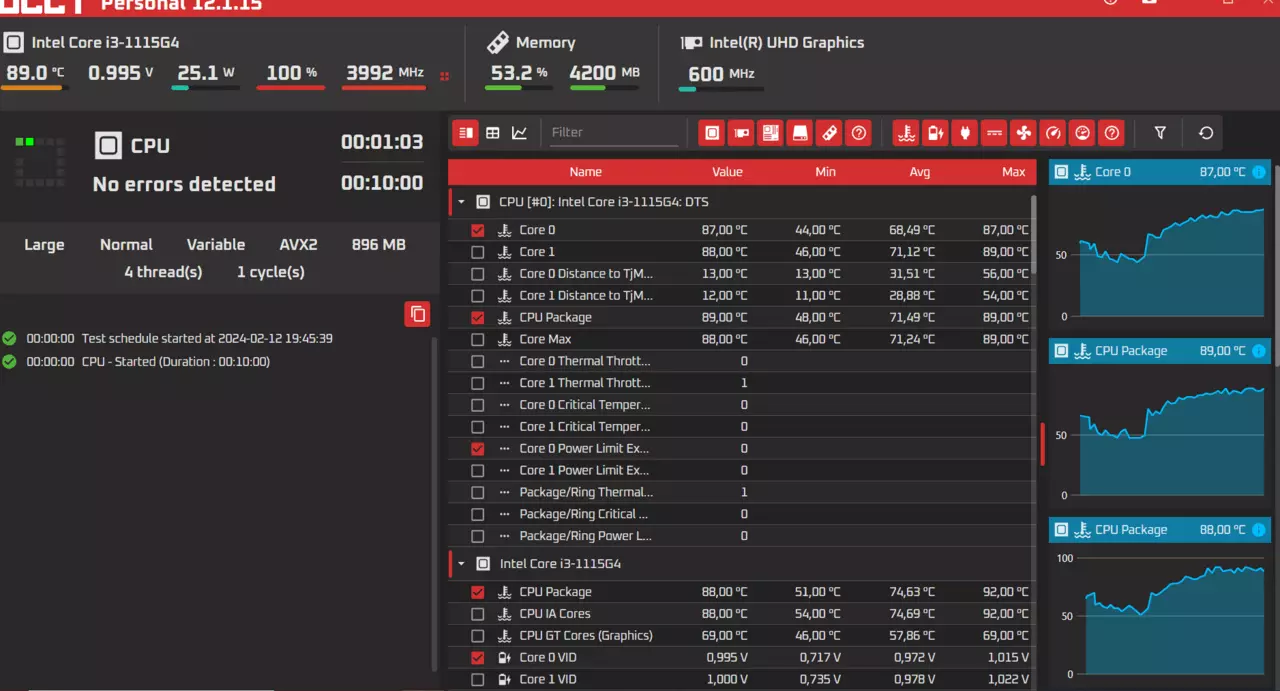The width and height of the screenshot is (1280, 691).
Task: Uncheck CPU Package checkbox in DTS group
Action: point(477,318)
